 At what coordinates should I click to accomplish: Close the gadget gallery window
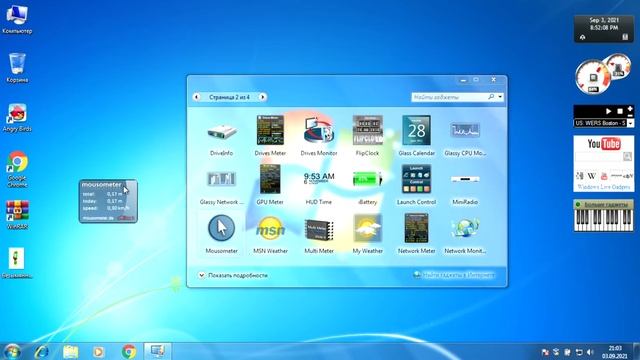click(x=493, y=80)
